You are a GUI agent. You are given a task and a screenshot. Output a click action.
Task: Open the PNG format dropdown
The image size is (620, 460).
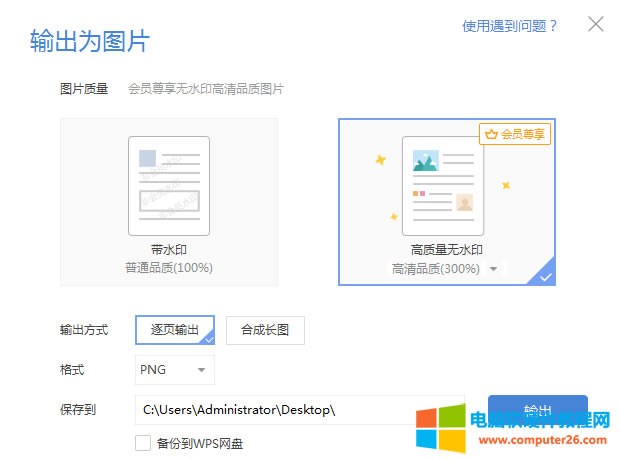click(x=174, y=370)
